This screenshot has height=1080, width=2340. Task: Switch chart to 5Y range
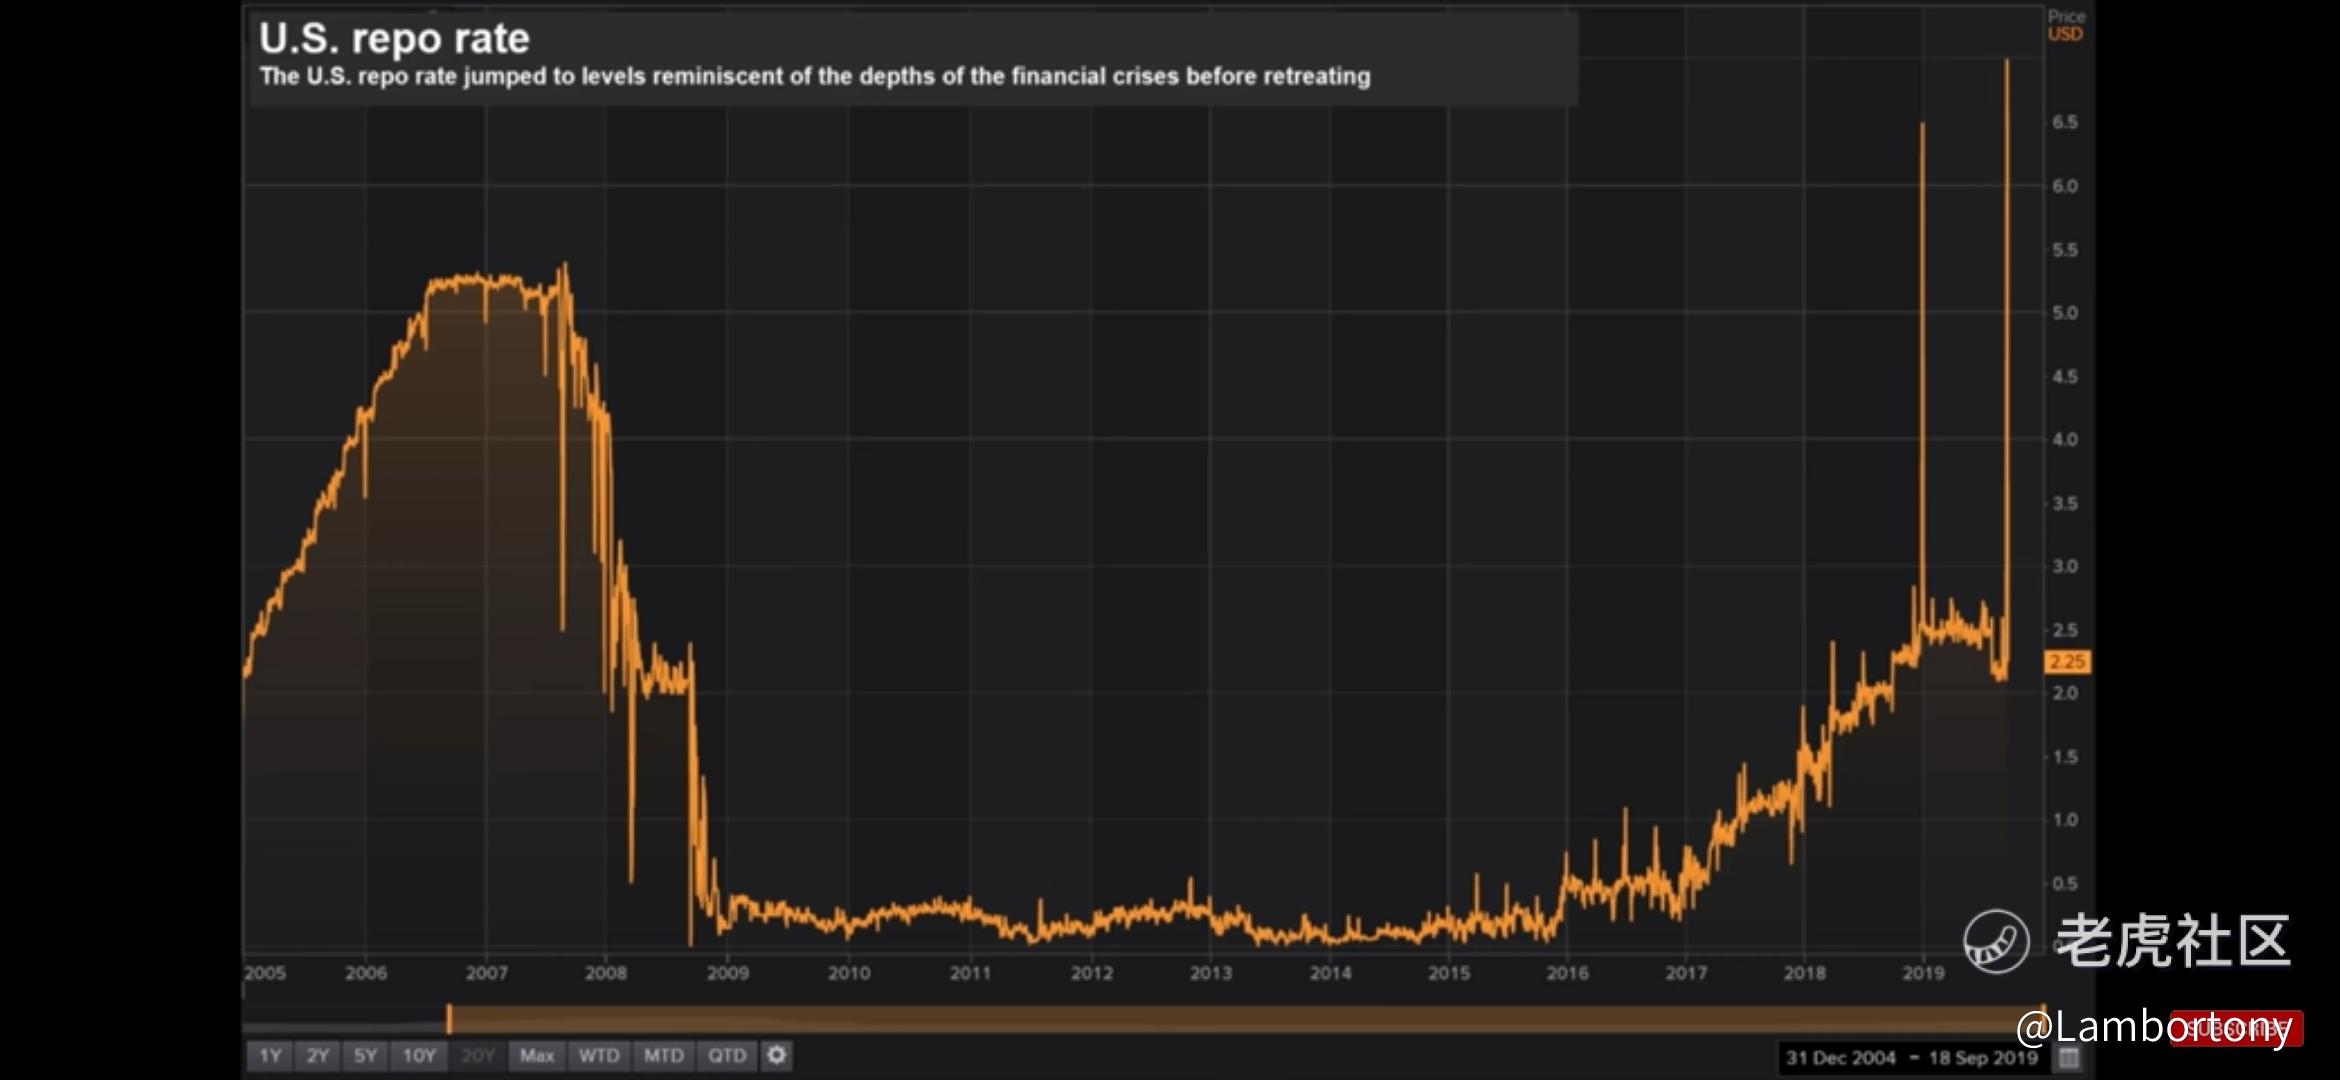[366, 1055]
